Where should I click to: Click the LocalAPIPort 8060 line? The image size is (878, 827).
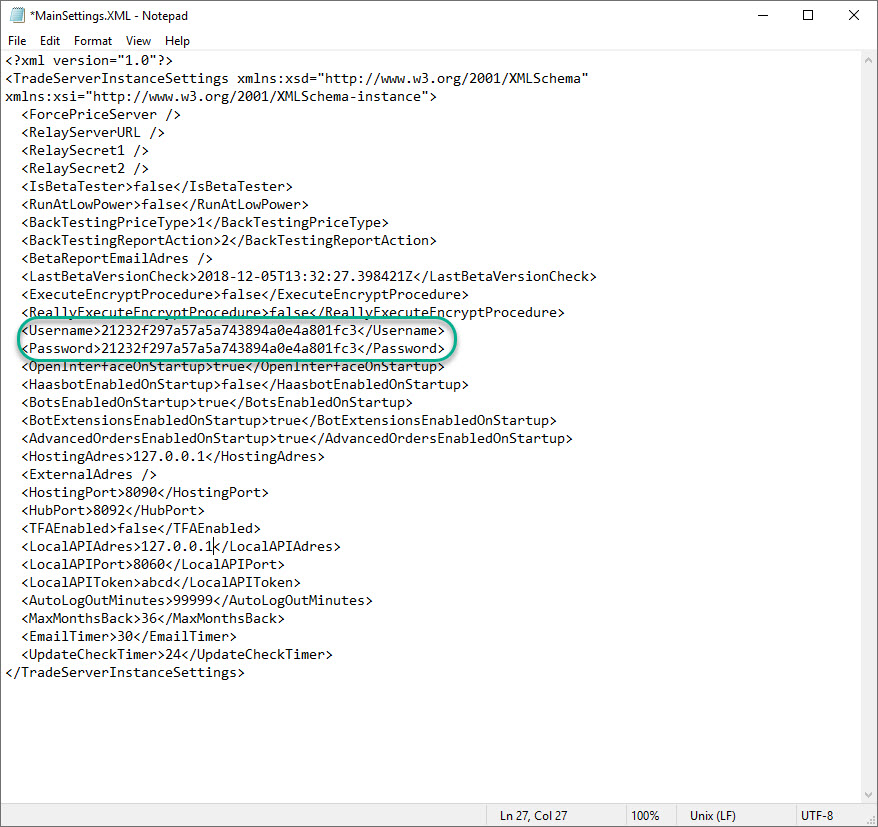(153, 564)
